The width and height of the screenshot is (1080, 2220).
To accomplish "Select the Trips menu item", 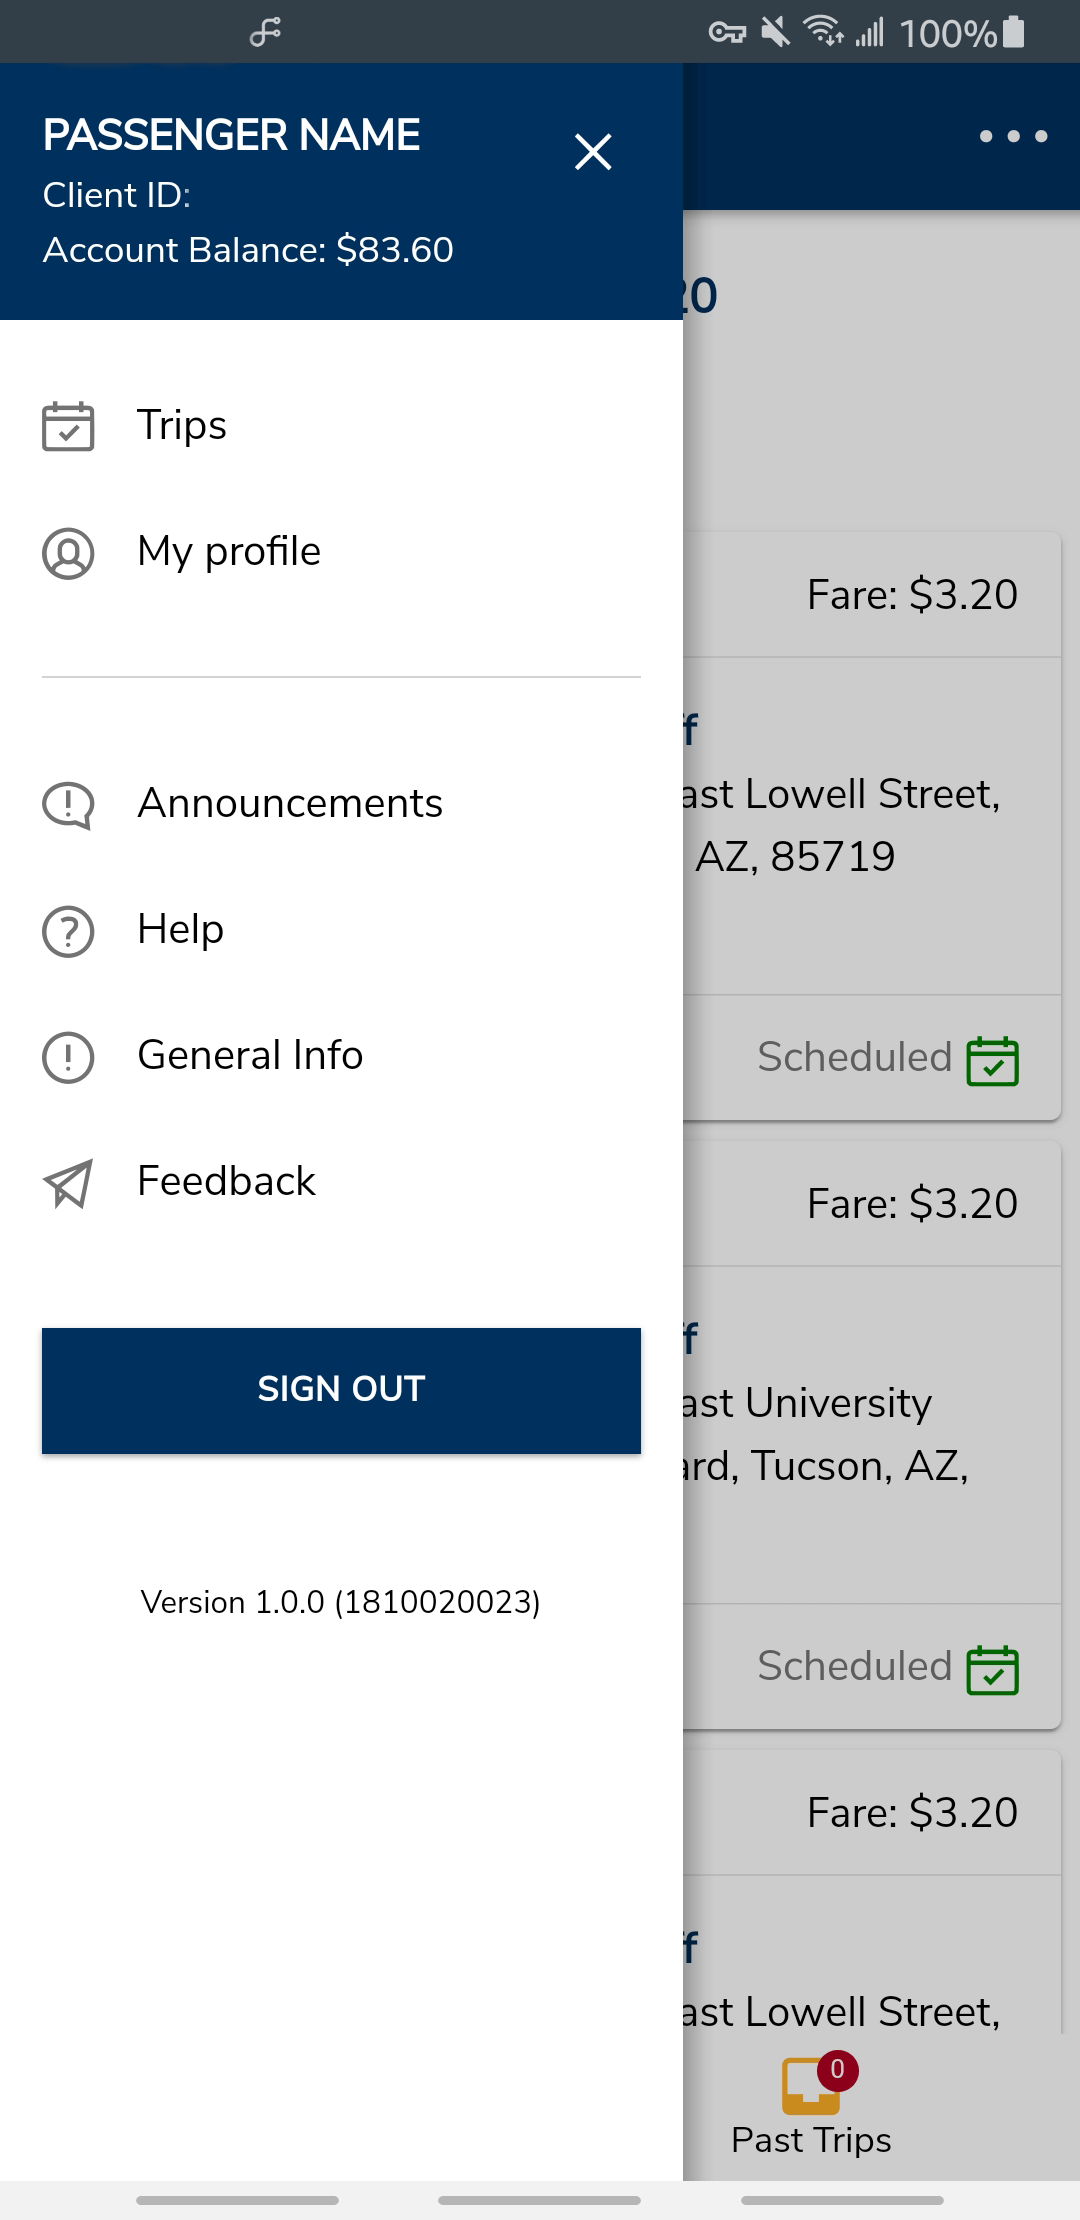I will (341, 426).
